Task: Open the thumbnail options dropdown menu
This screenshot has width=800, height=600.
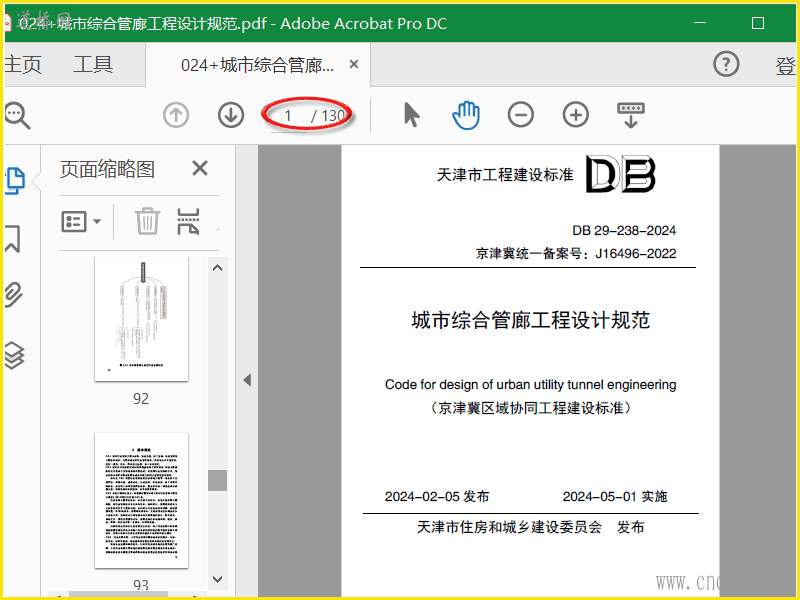Action: [x=81, y=222]
